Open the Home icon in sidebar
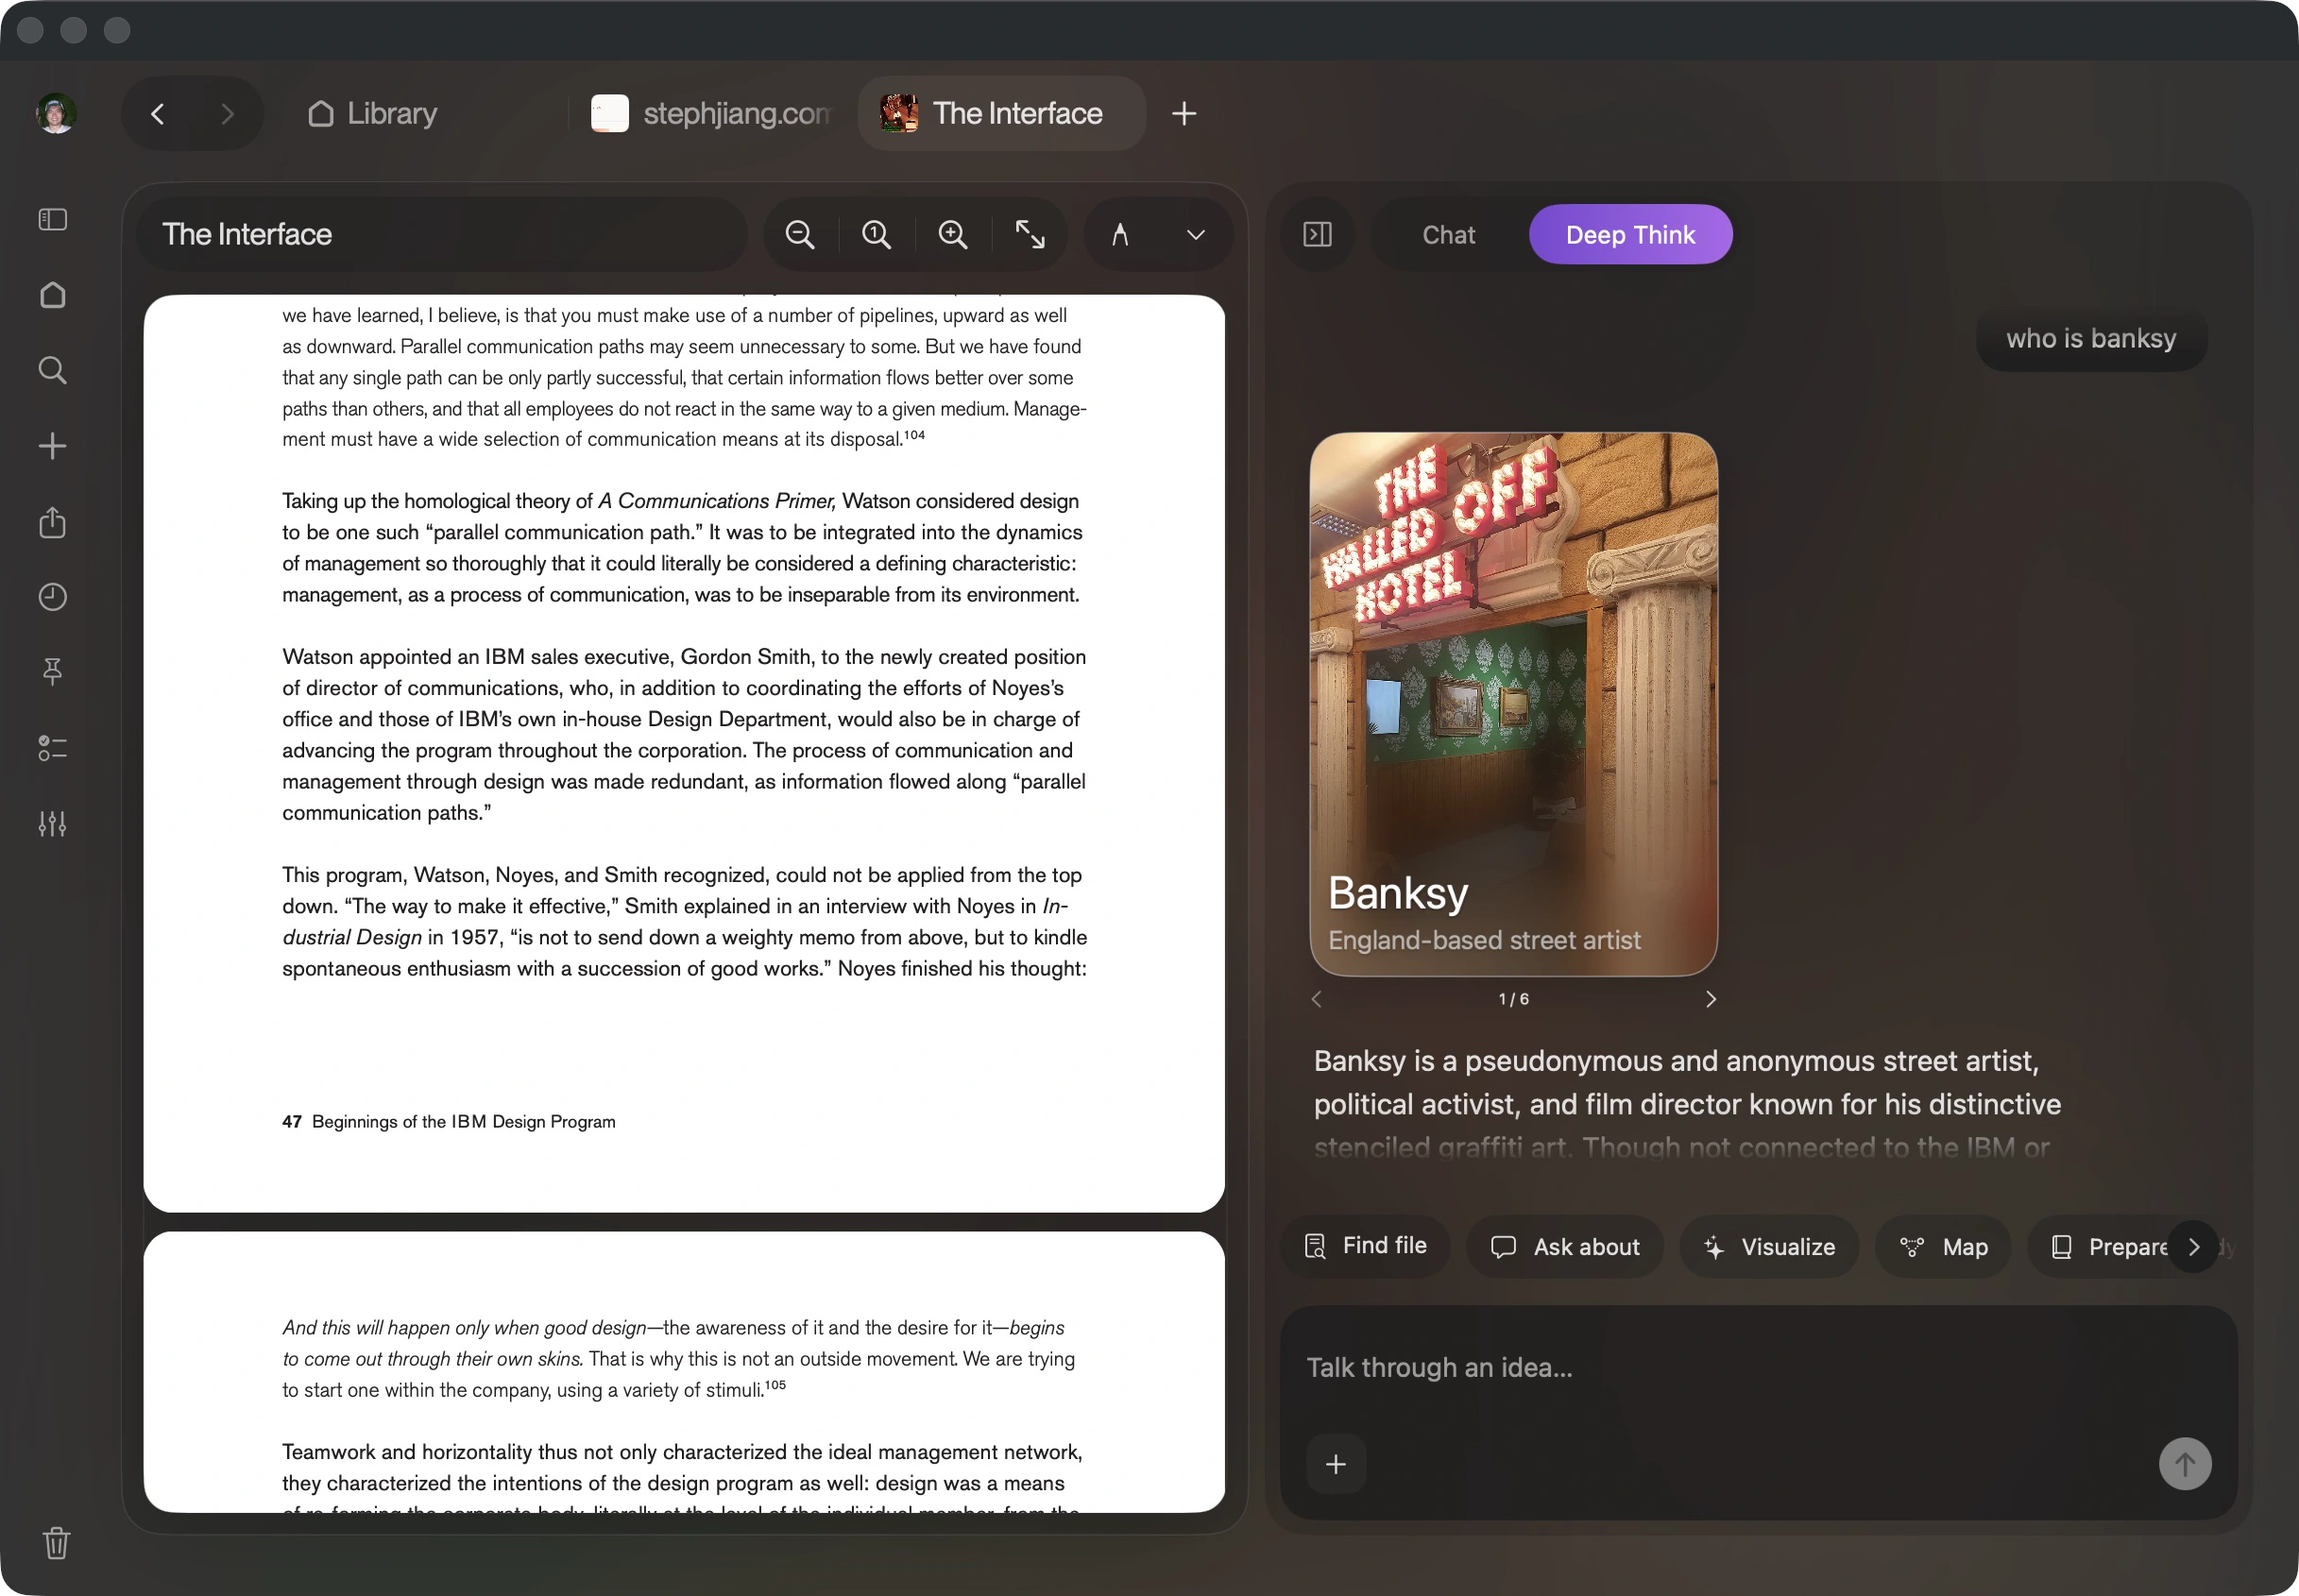Screen dimensions: 2299x1596 (52, 295)
